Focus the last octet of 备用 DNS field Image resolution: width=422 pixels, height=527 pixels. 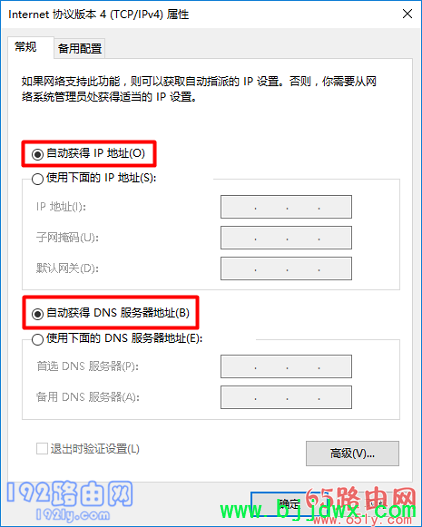334,397
